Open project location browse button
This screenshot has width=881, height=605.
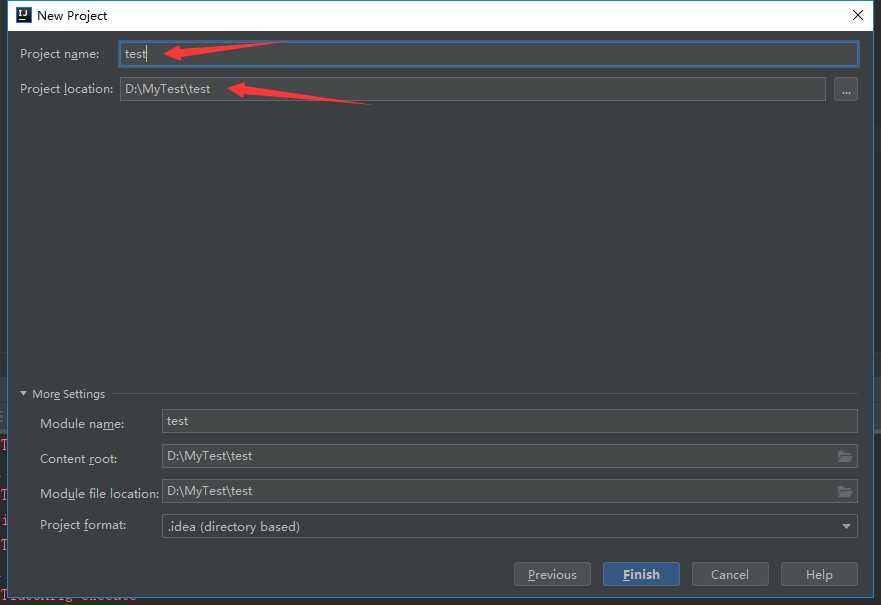pos(846,89)
